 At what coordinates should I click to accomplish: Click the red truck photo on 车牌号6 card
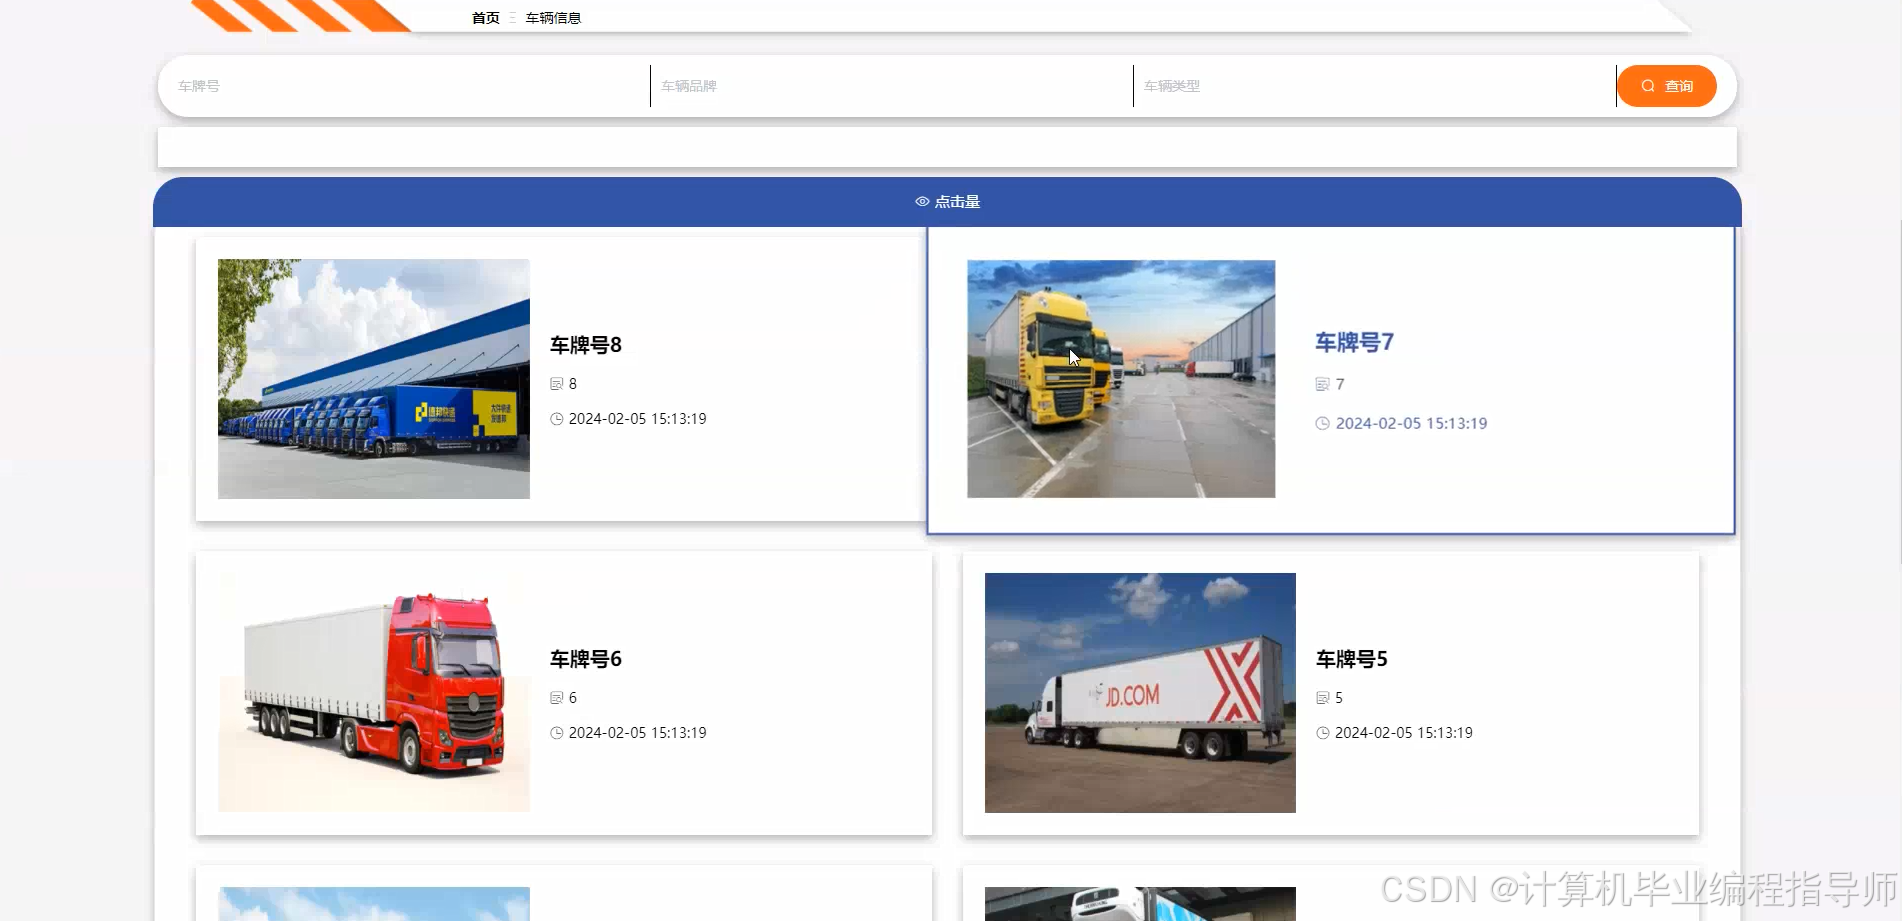click(x=373, y=693)
